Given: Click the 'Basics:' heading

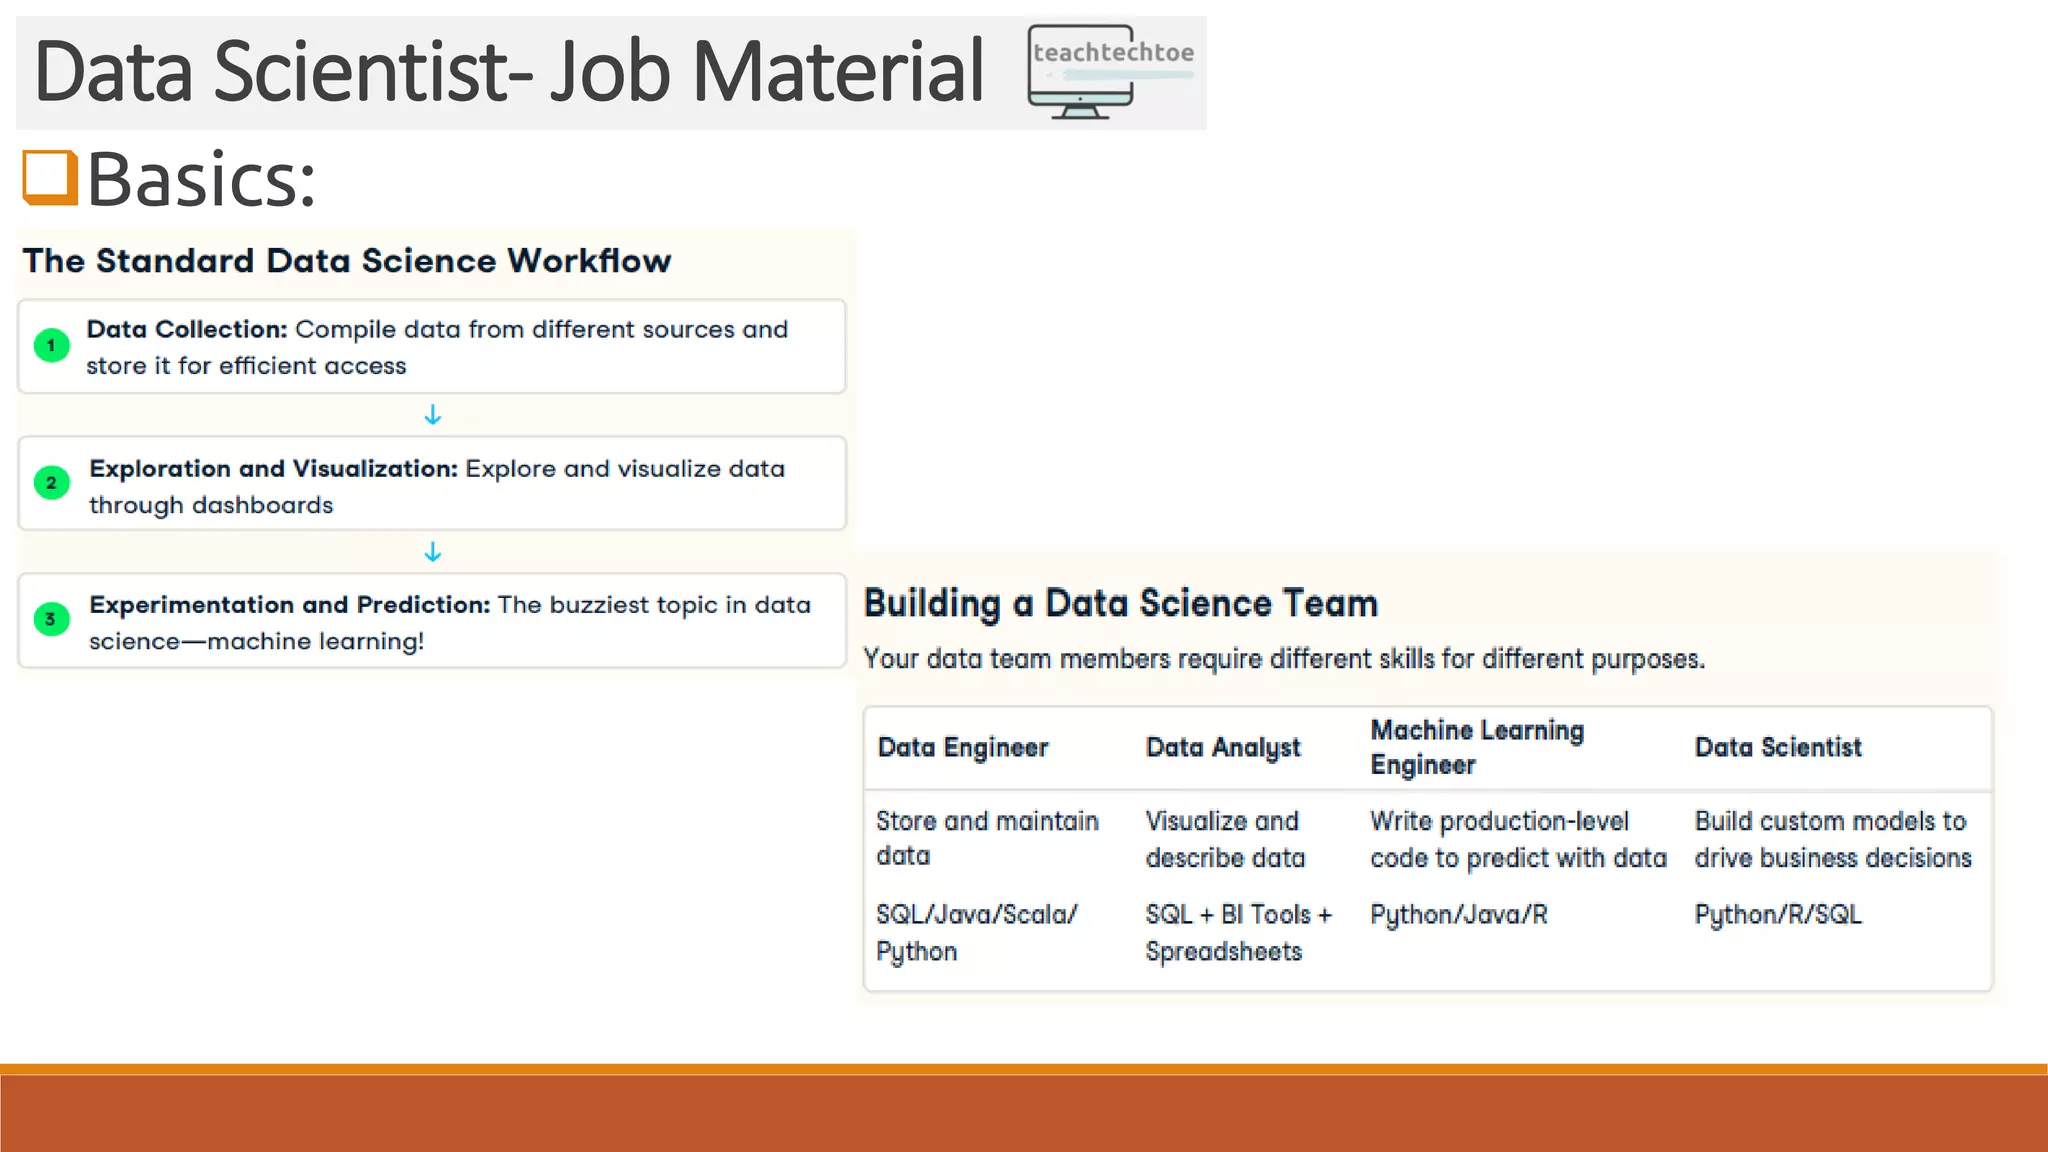Looking at the screenshot, I should (202, 179).
